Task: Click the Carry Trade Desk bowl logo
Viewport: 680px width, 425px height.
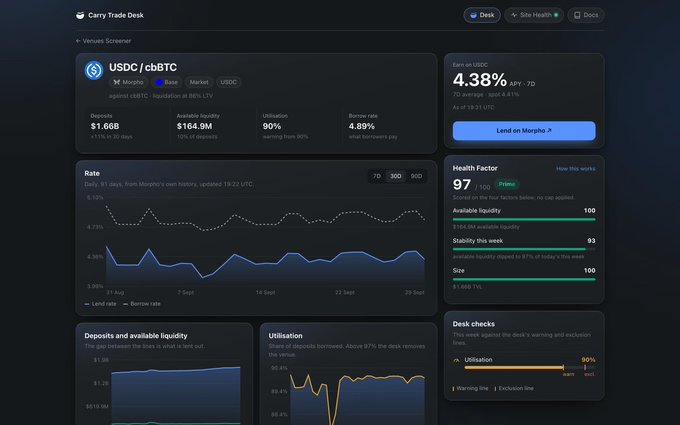Action: [x=80, y=15]
